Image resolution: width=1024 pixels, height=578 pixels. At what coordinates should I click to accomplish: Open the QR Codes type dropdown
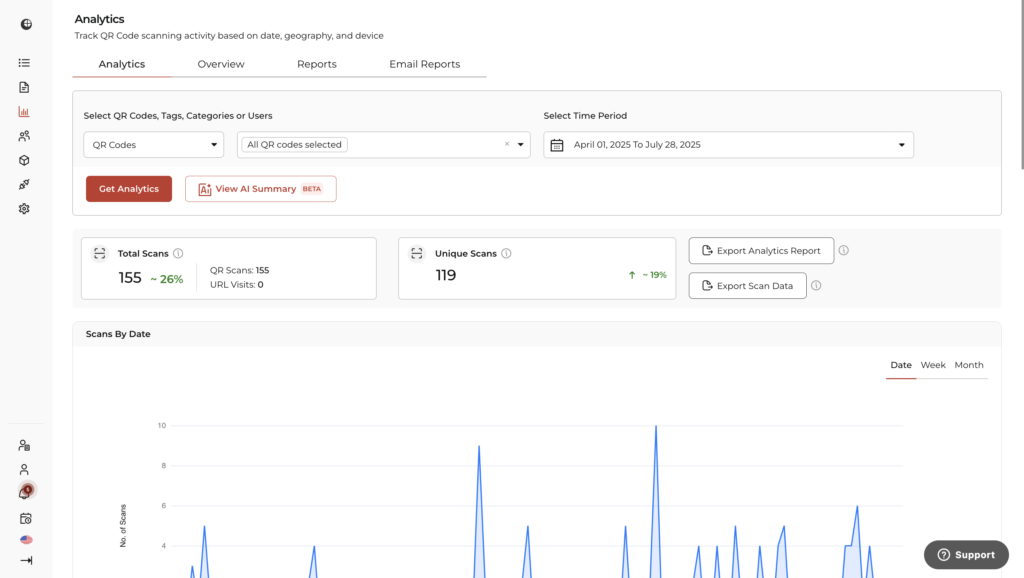(x=153, y=144)
